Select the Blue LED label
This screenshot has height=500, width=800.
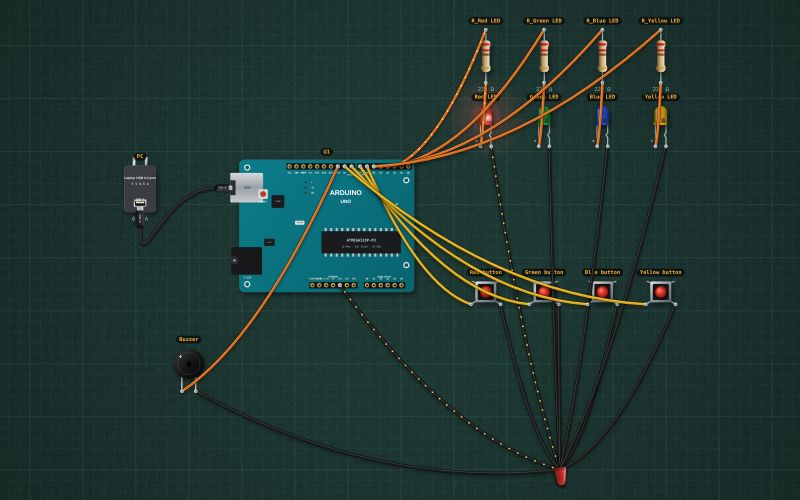pyautogui.click(x=603, y=97)
